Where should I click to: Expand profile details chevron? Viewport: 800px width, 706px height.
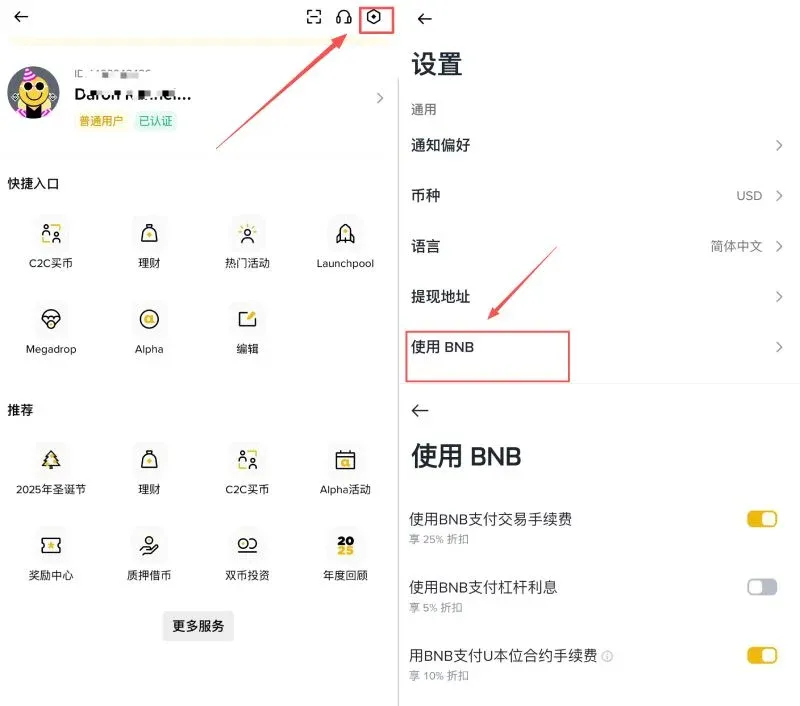(x=380, y=98)
